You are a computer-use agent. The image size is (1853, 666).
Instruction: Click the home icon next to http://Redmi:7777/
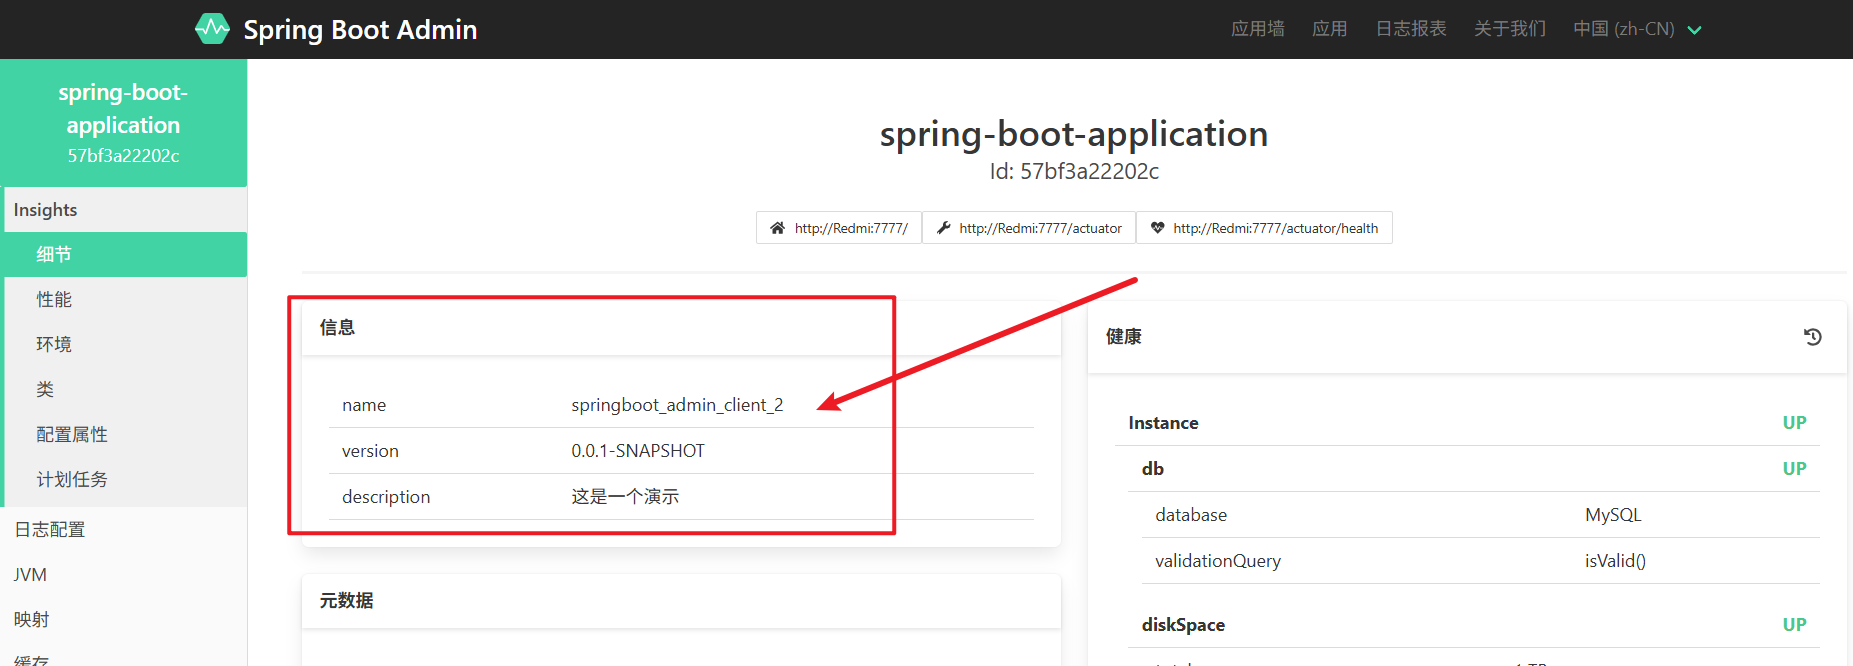click(x=777, y=228)
